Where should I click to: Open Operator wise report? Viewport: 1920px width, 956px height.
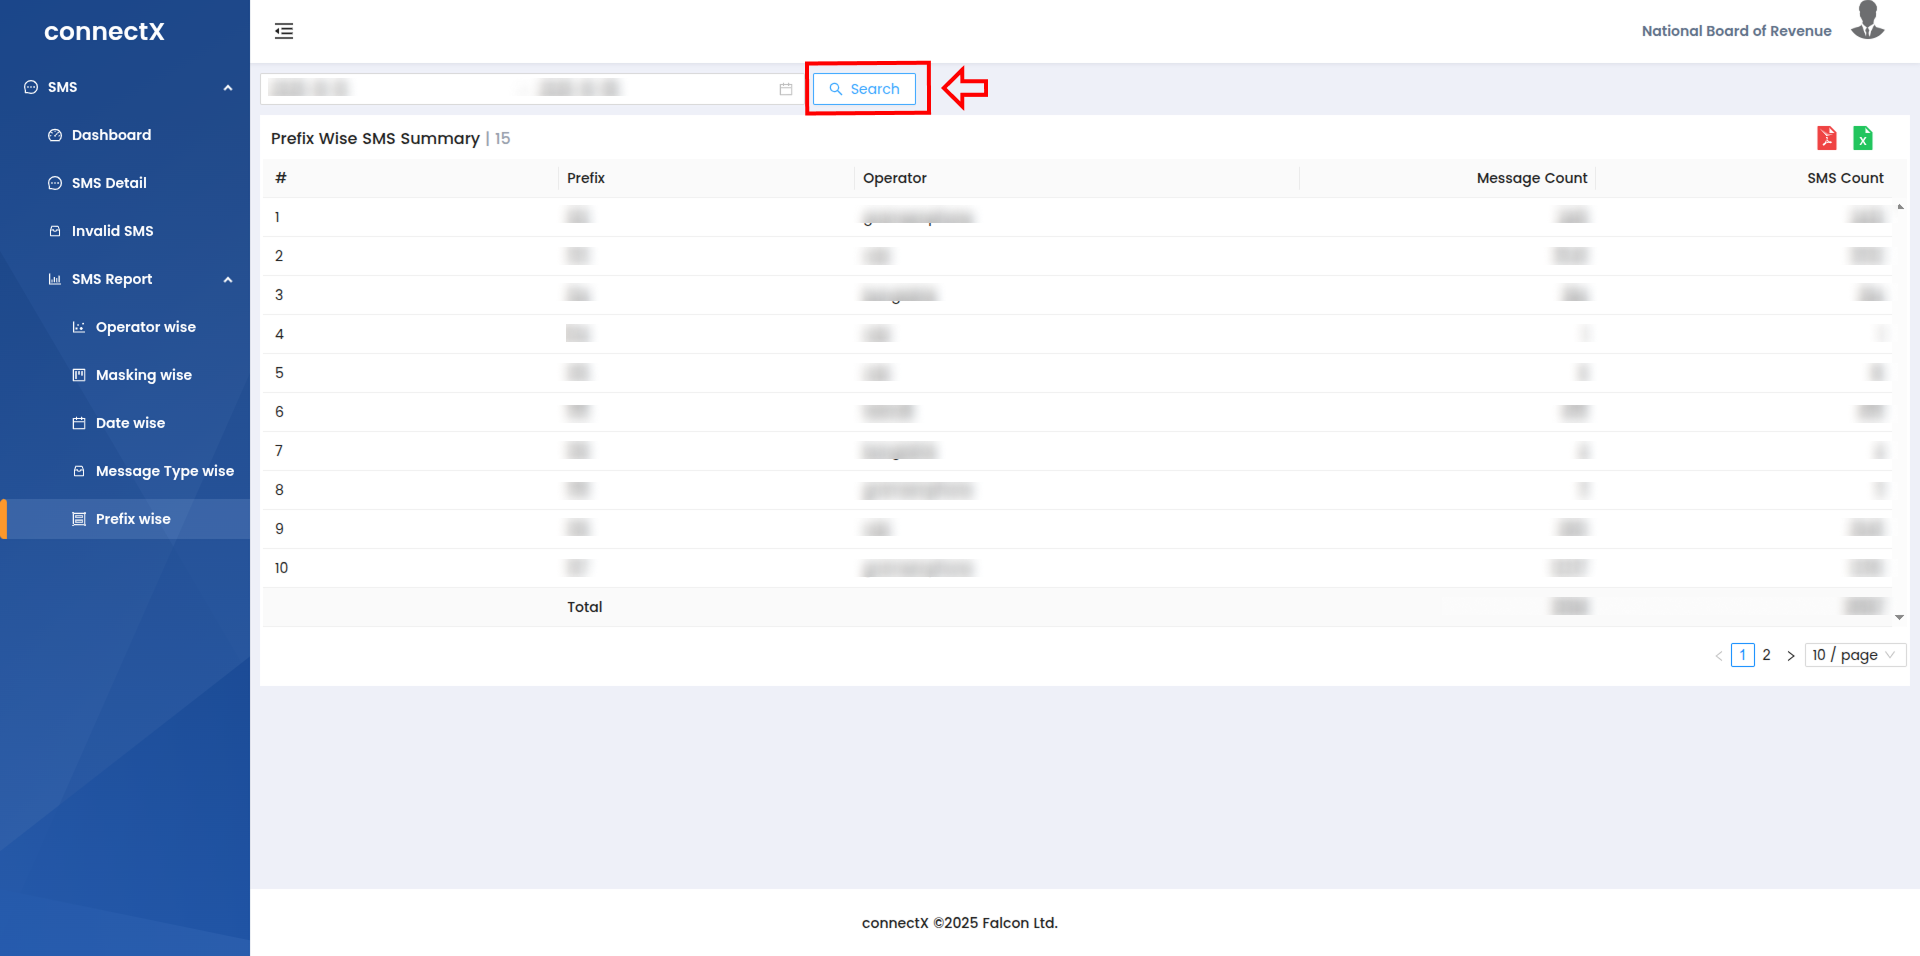click(x=145, y=327)
